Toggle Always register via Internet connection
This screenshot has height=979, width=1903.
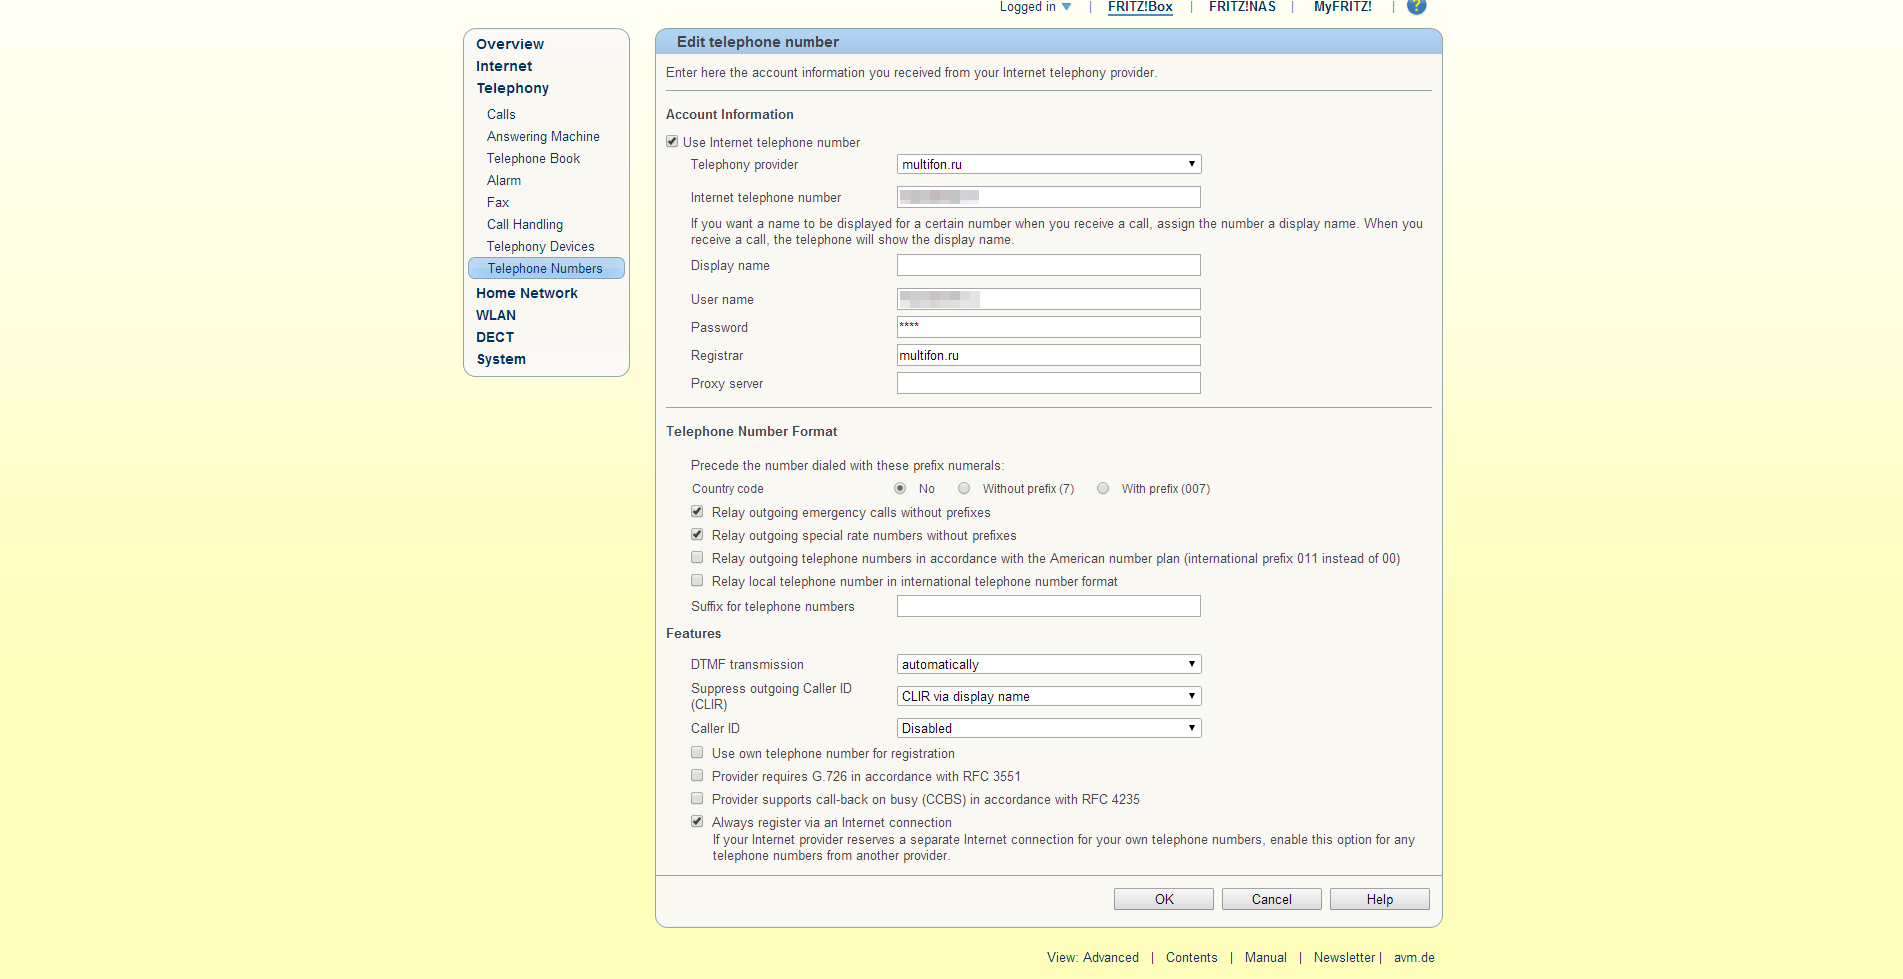pyautogui.click(x=697, y=822)
